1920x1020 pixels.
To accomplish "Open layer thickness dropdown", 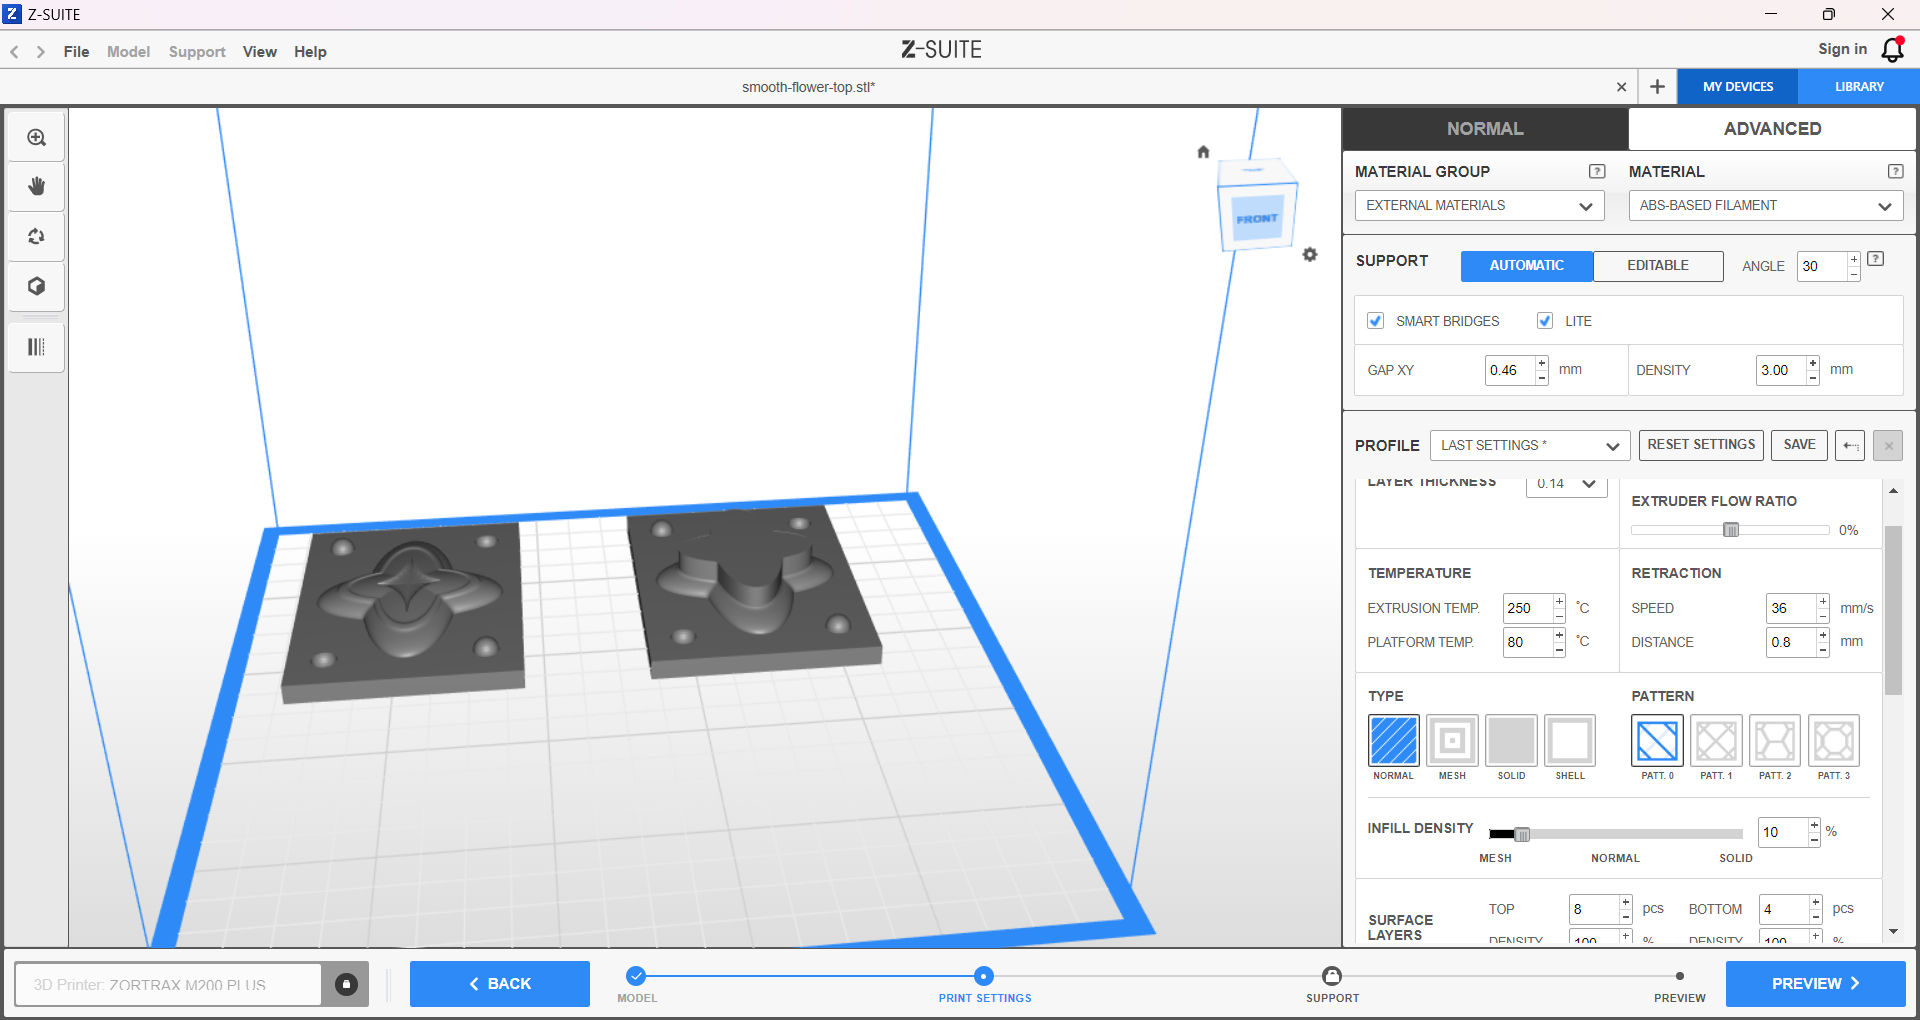I will [1566, 484].
